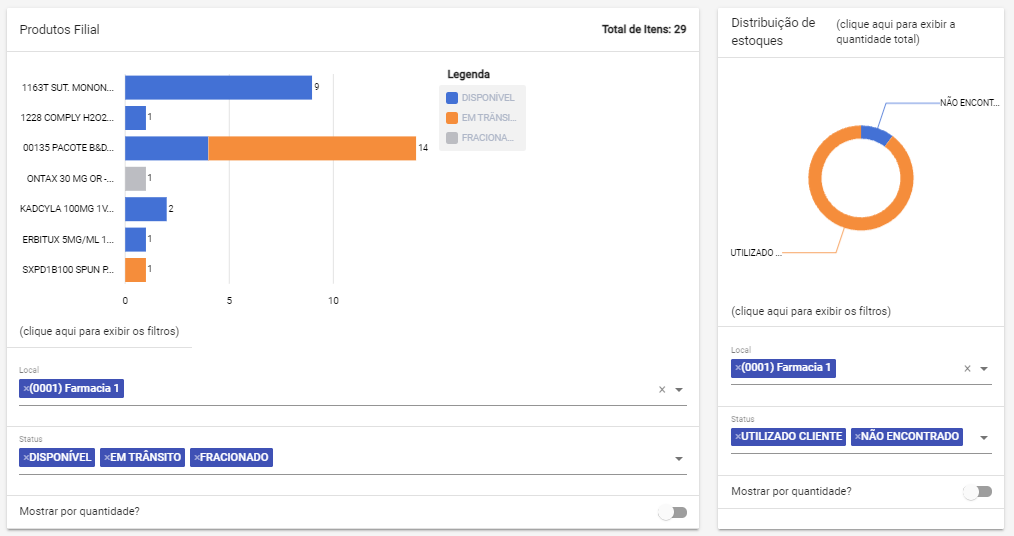Remove UTILIZADO CLIENTE chip from status filter
1014x536 pixels.
click(738, 437)
